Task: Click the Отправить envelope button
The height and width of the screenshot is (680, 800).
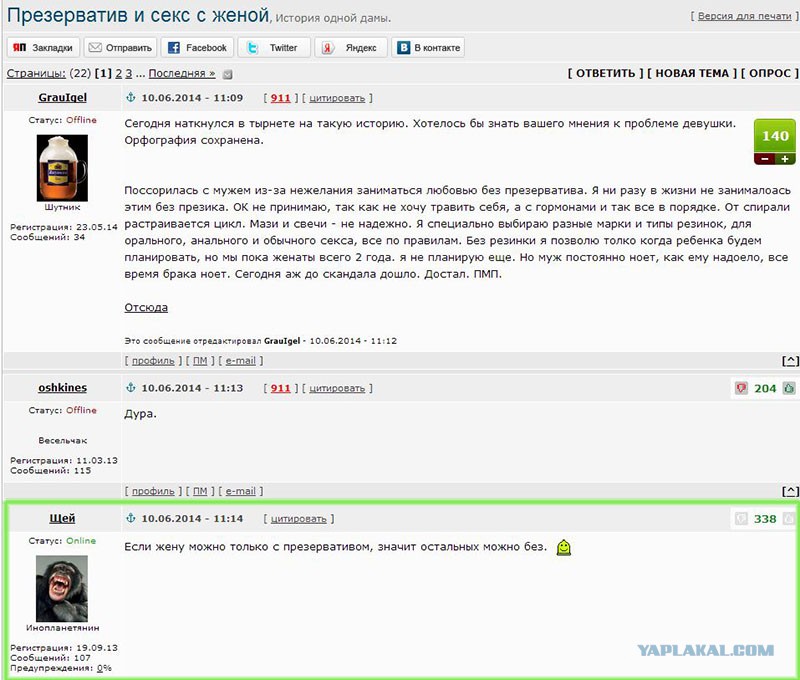Action: coord(120,47)
